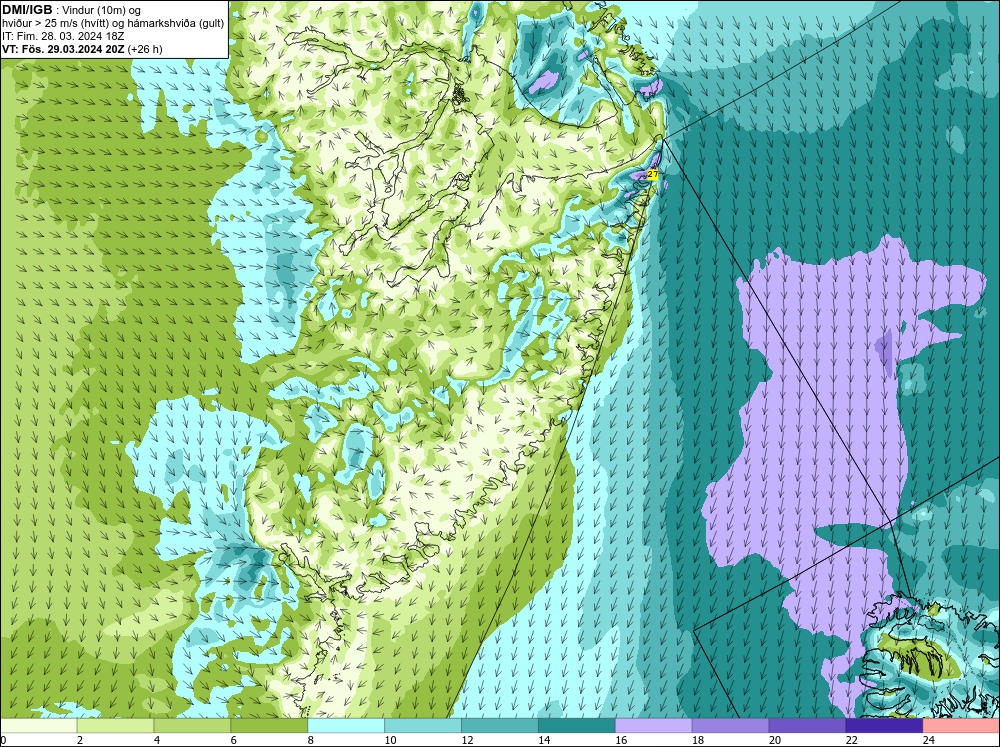1000x747 pixels.
Task: Click the scale label '24'
Action: click(x=929, y=740)
